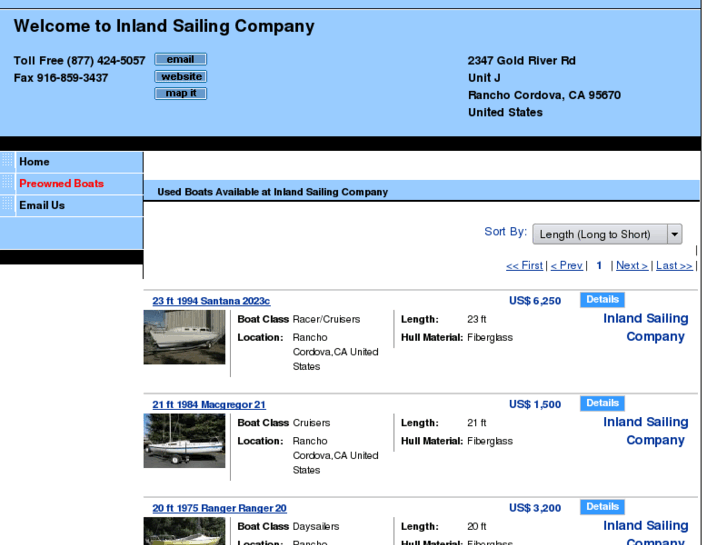Click the Santana 2023c boat thumbnail
Image resolution: width=727 pixels, height=545 pixels.
tap(184, 337)
